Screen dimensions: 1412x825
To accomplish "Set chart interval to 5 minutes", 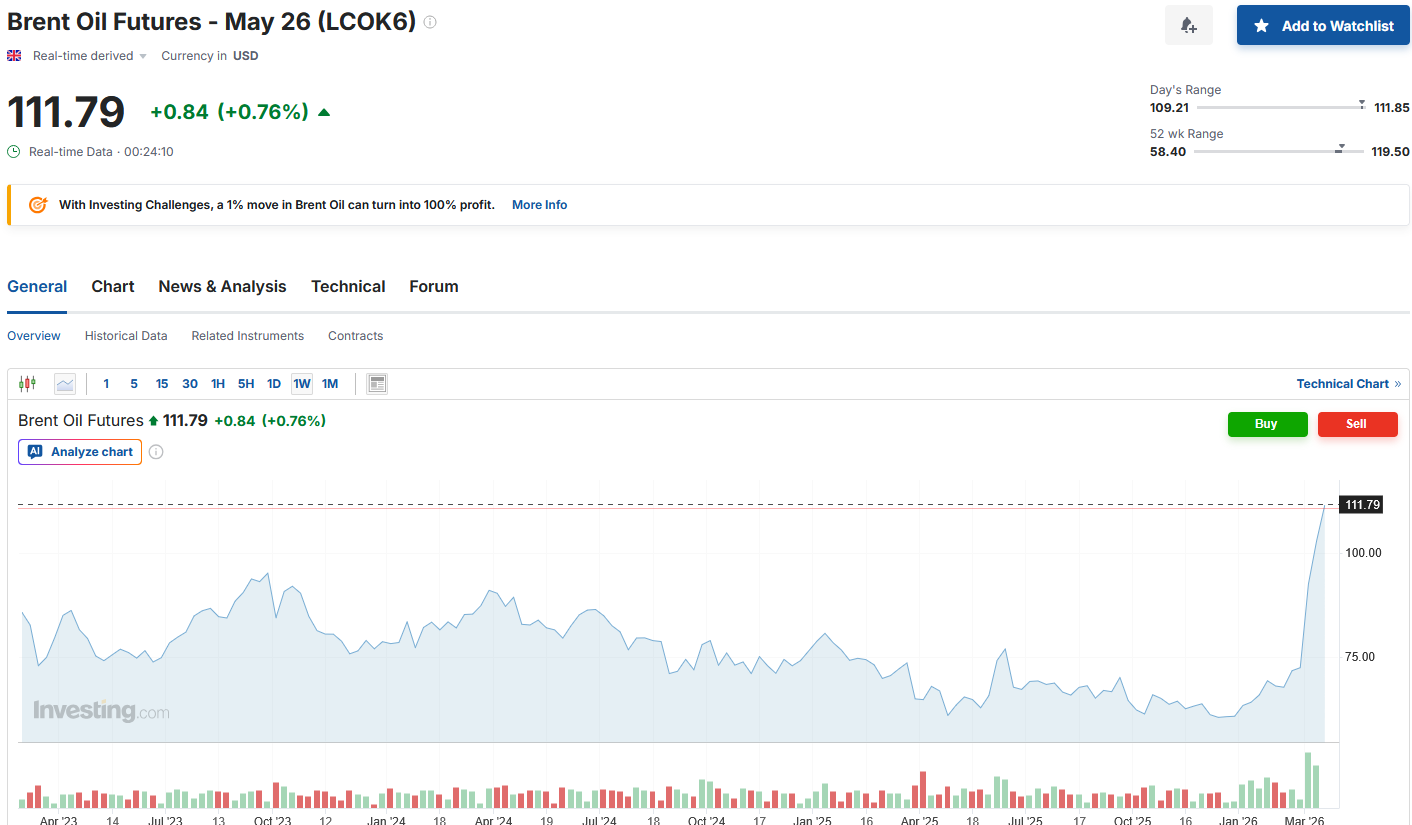I will (x=134, y=384).
